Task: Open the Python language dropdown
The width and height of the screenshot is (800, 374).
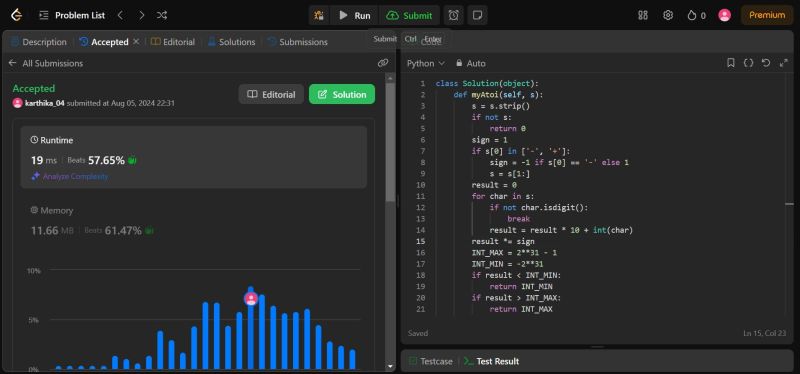Action: (426, 63)
